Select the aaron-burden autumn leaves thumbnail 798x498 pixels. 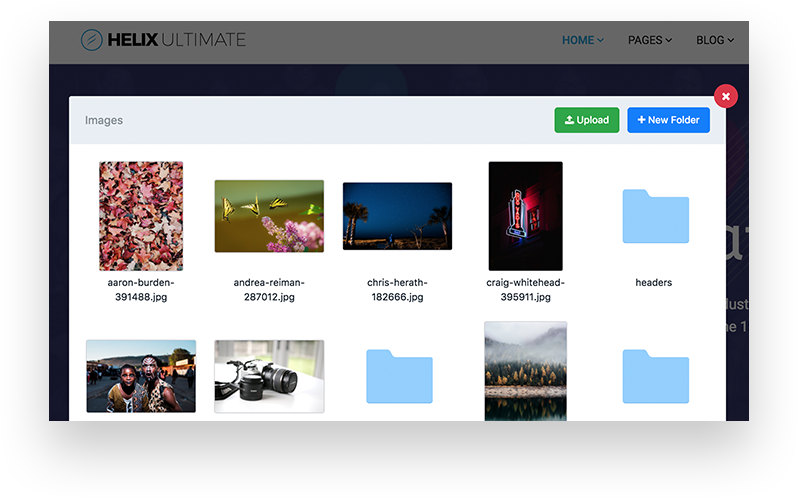[x=141, y=216]
